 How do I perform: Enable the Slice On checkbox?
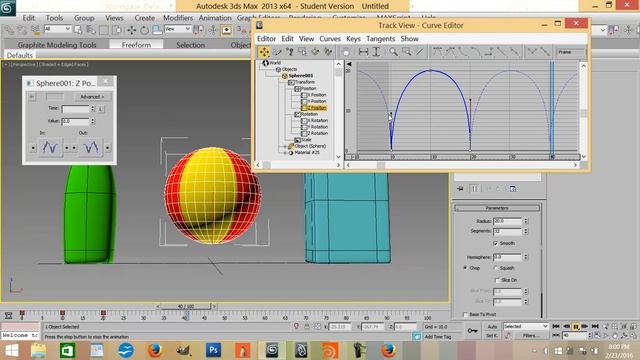497,280
